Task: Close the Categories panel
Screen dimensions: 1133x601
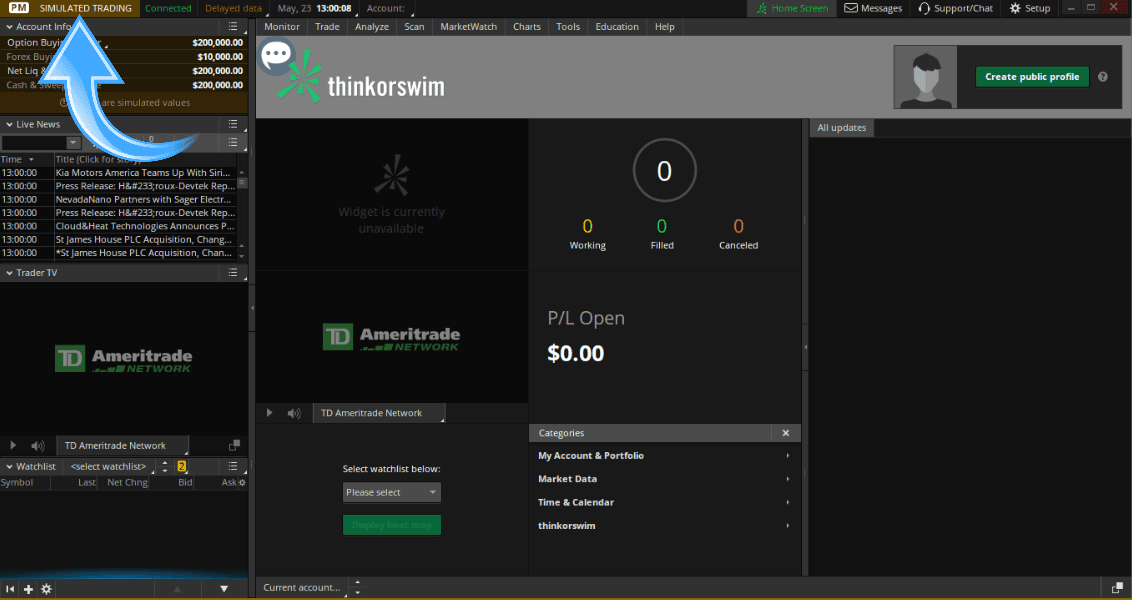Action: (x=786, y=433)
